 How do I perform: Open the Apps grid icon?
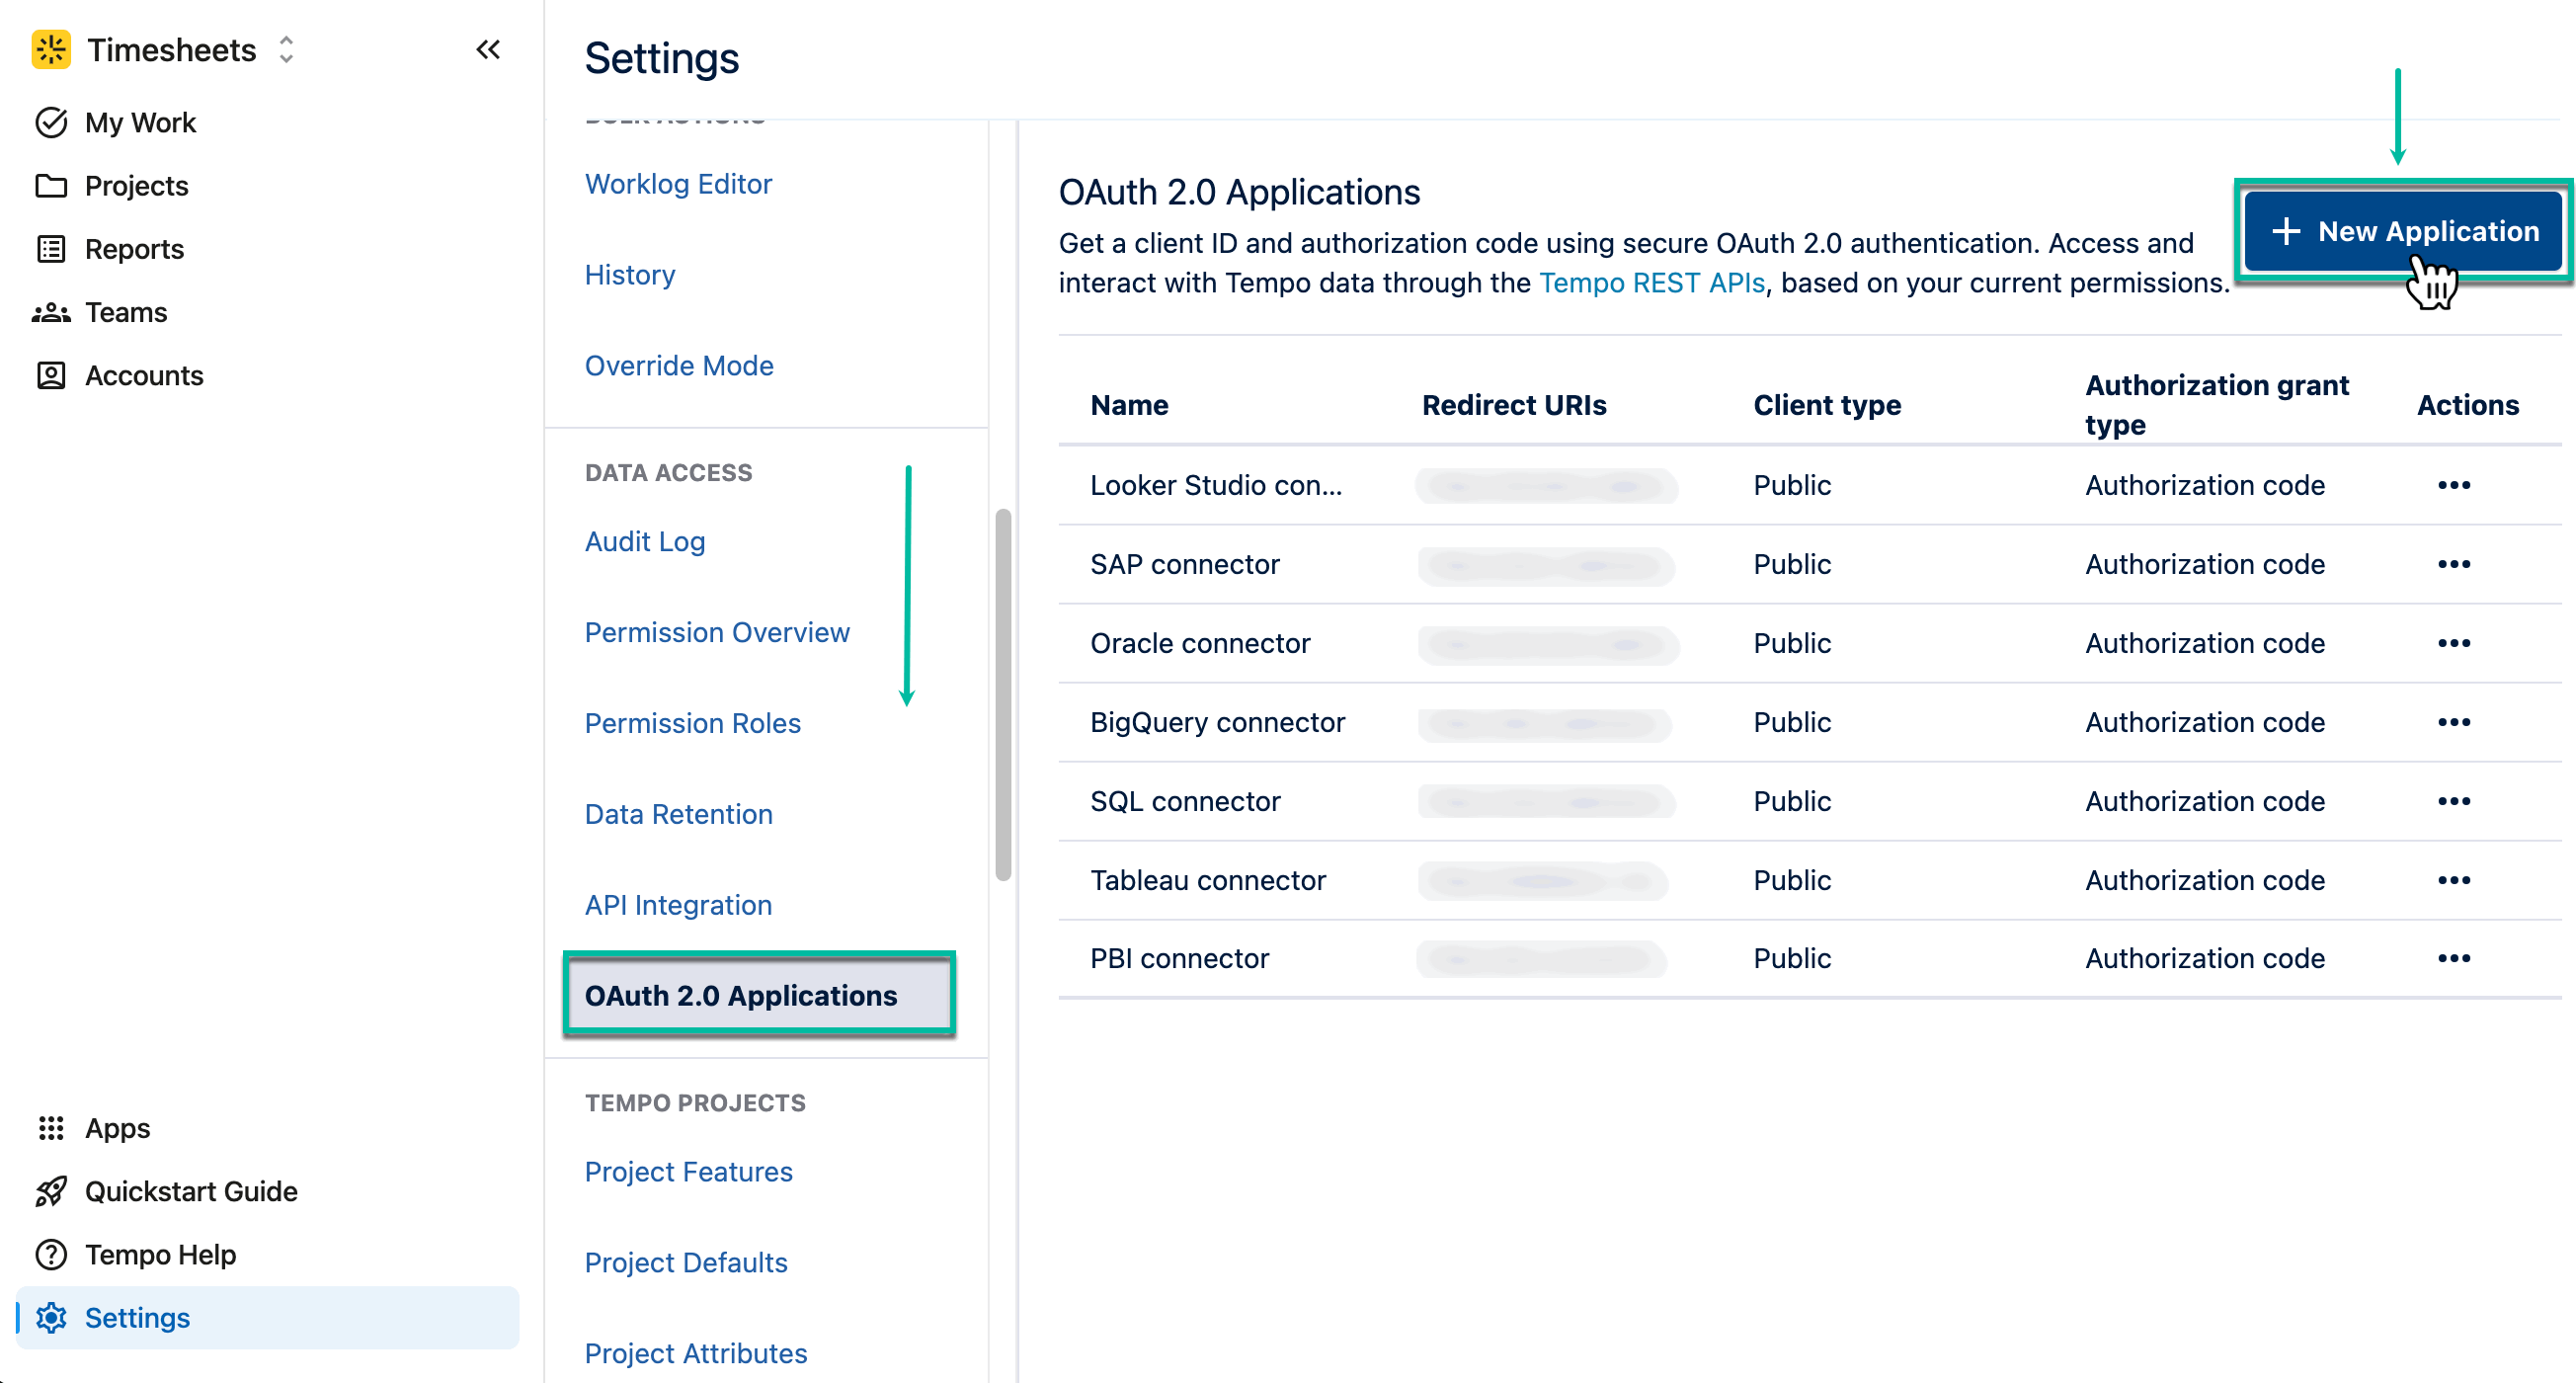pos(51,1127)
